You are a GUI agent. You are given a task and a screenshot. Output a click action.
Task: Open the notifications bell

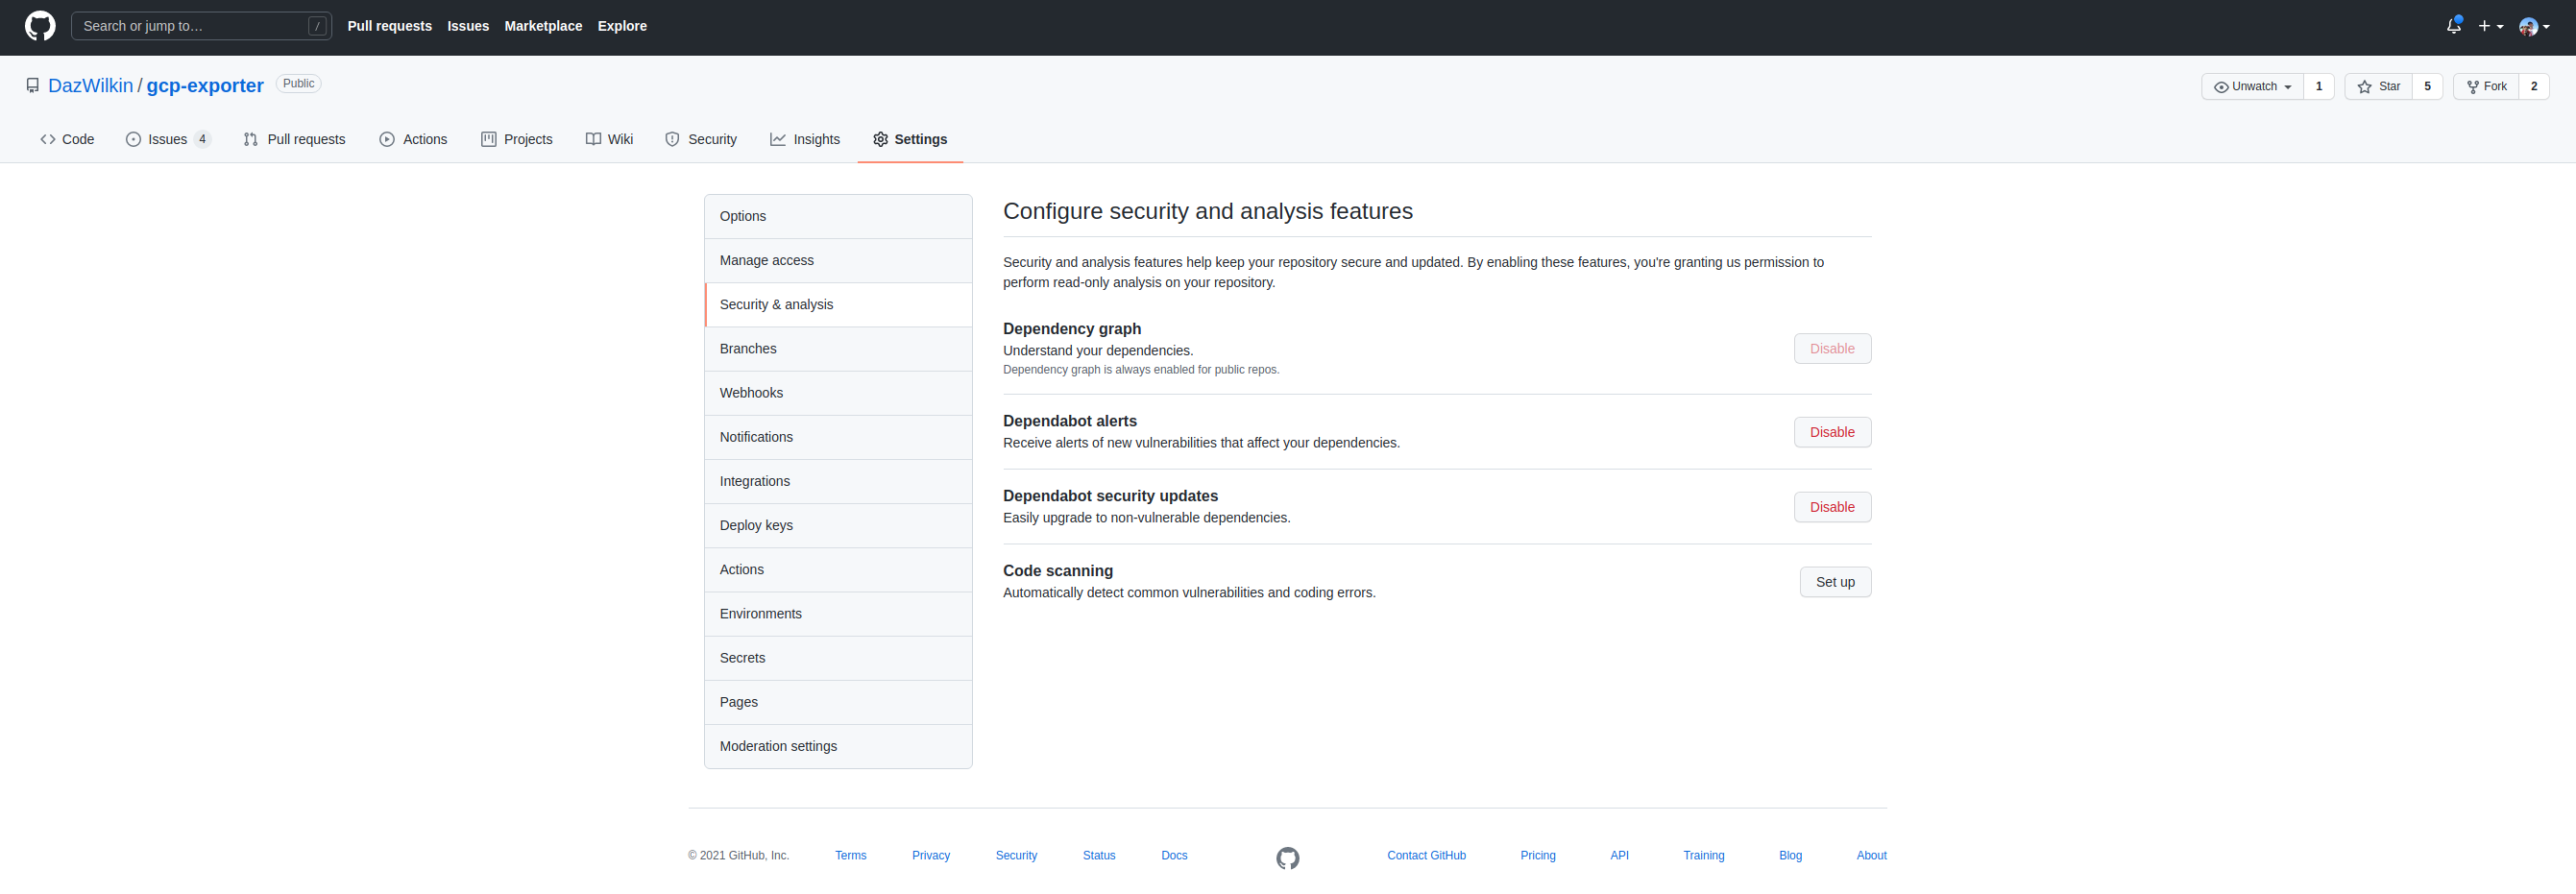[x=2453, y=26]
